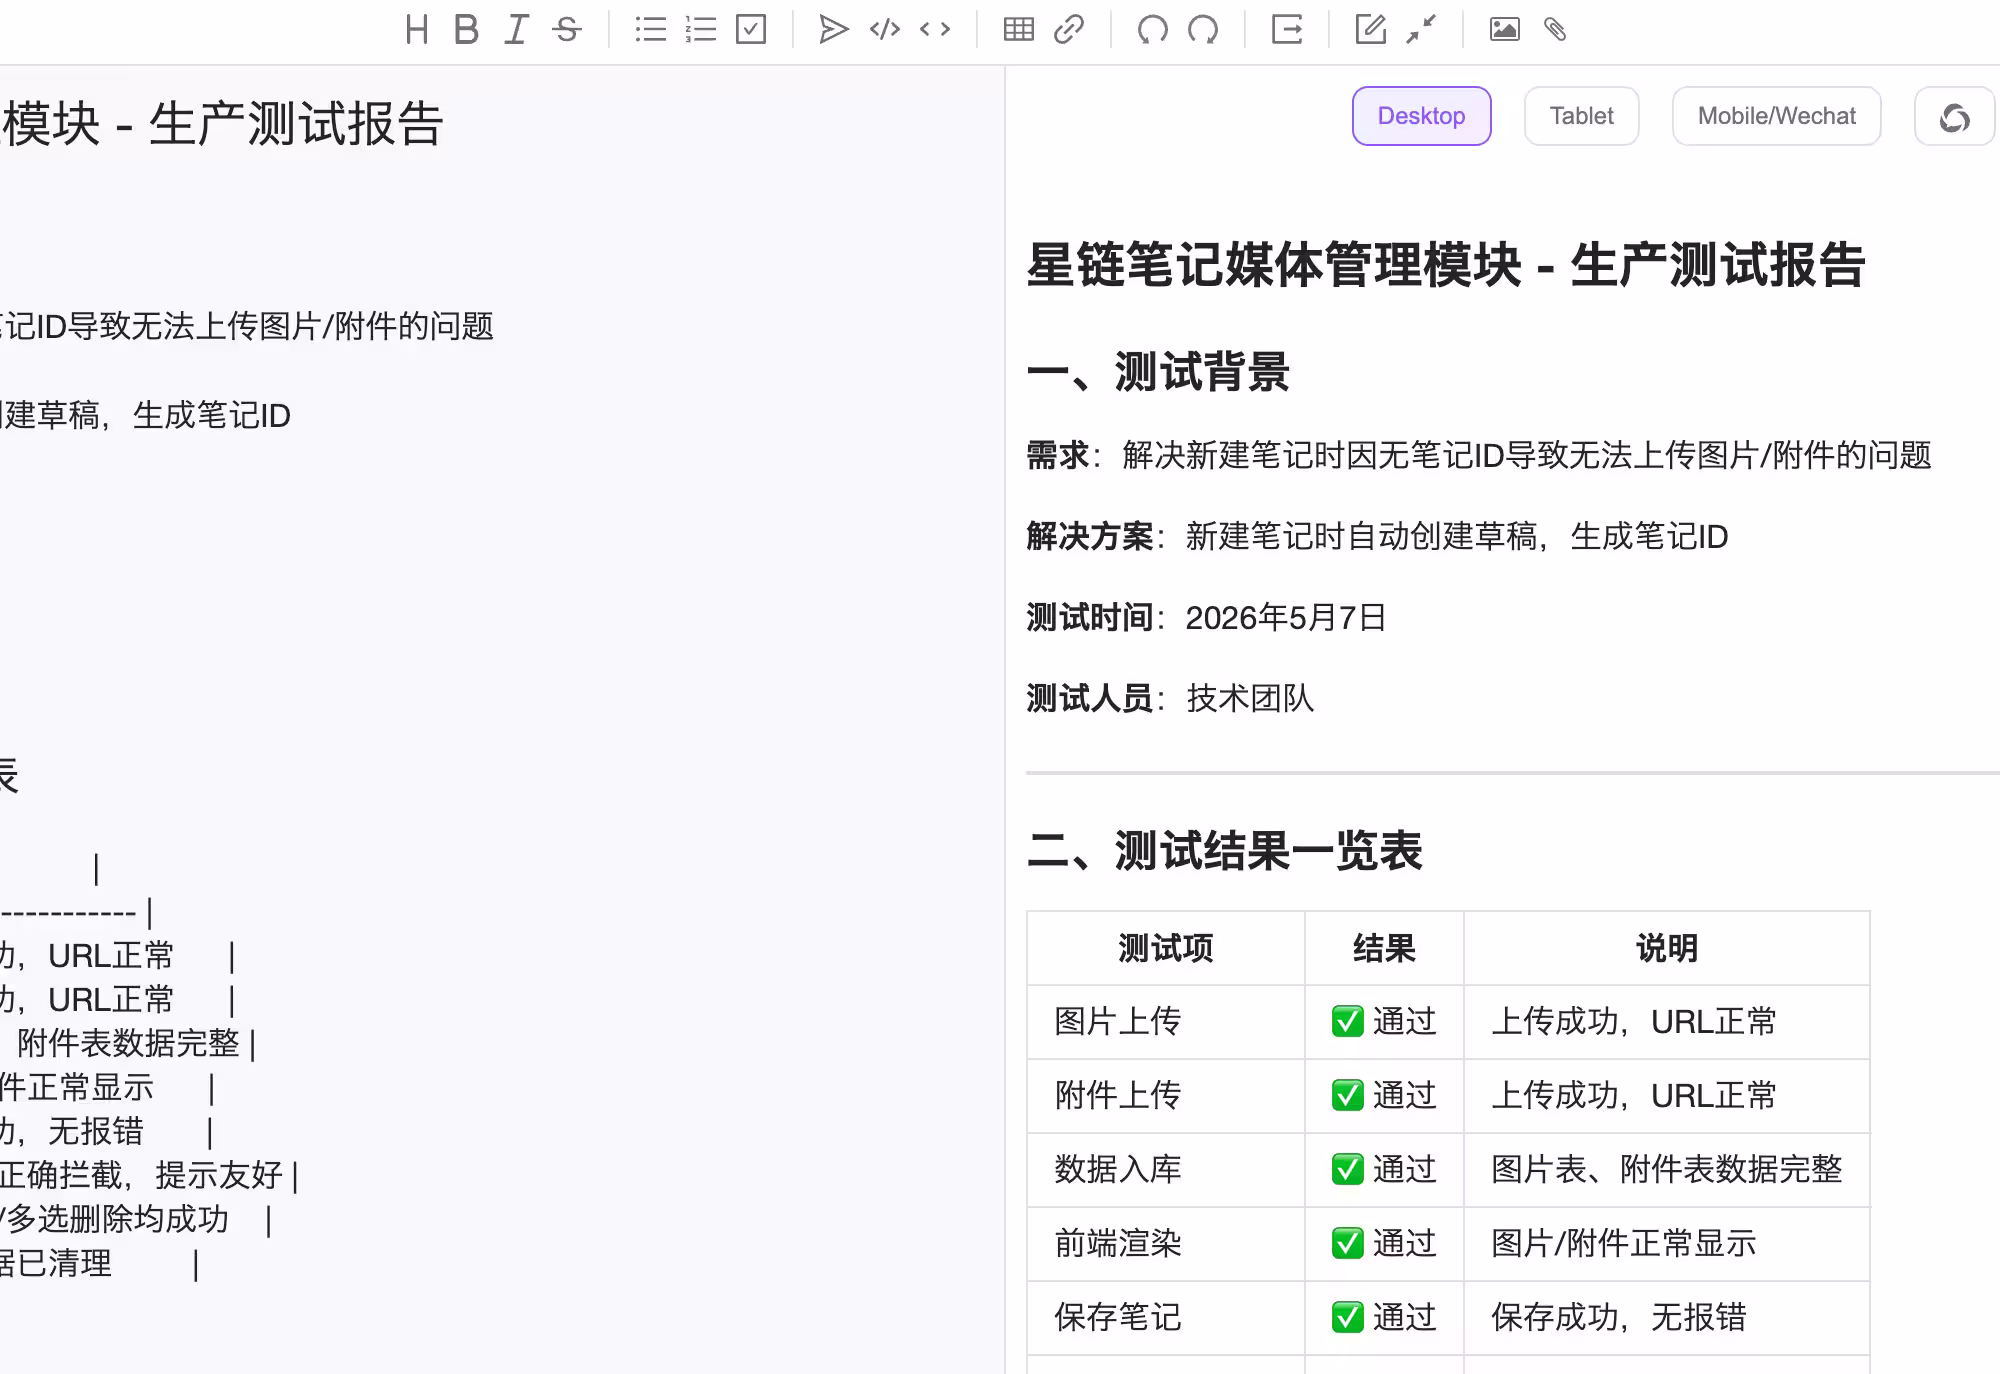This screenshot has height=1374, width=2000.
Task: Insert a code block
Action: [885, 30]
